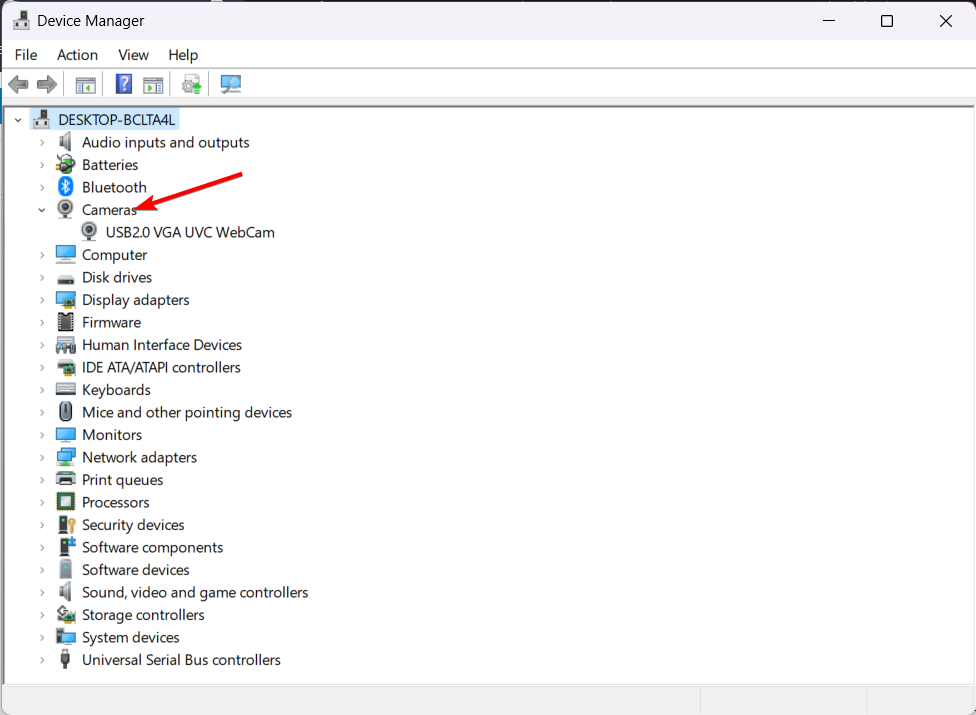Click the Universal Serial Bus controllers plug icon
The image size is (976, 715).
click(x=65, y=659)
